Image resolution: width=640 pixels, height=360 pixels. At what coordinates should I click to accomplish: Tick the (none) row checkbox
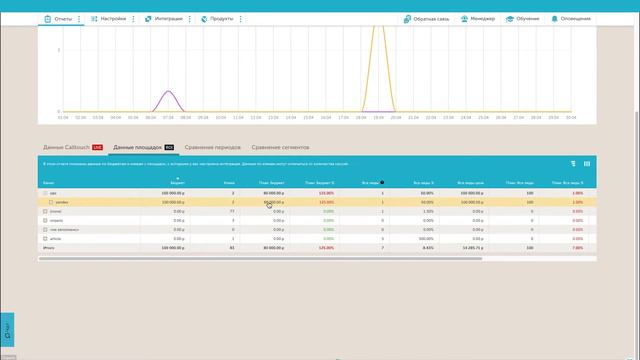(x=45, y=211)
